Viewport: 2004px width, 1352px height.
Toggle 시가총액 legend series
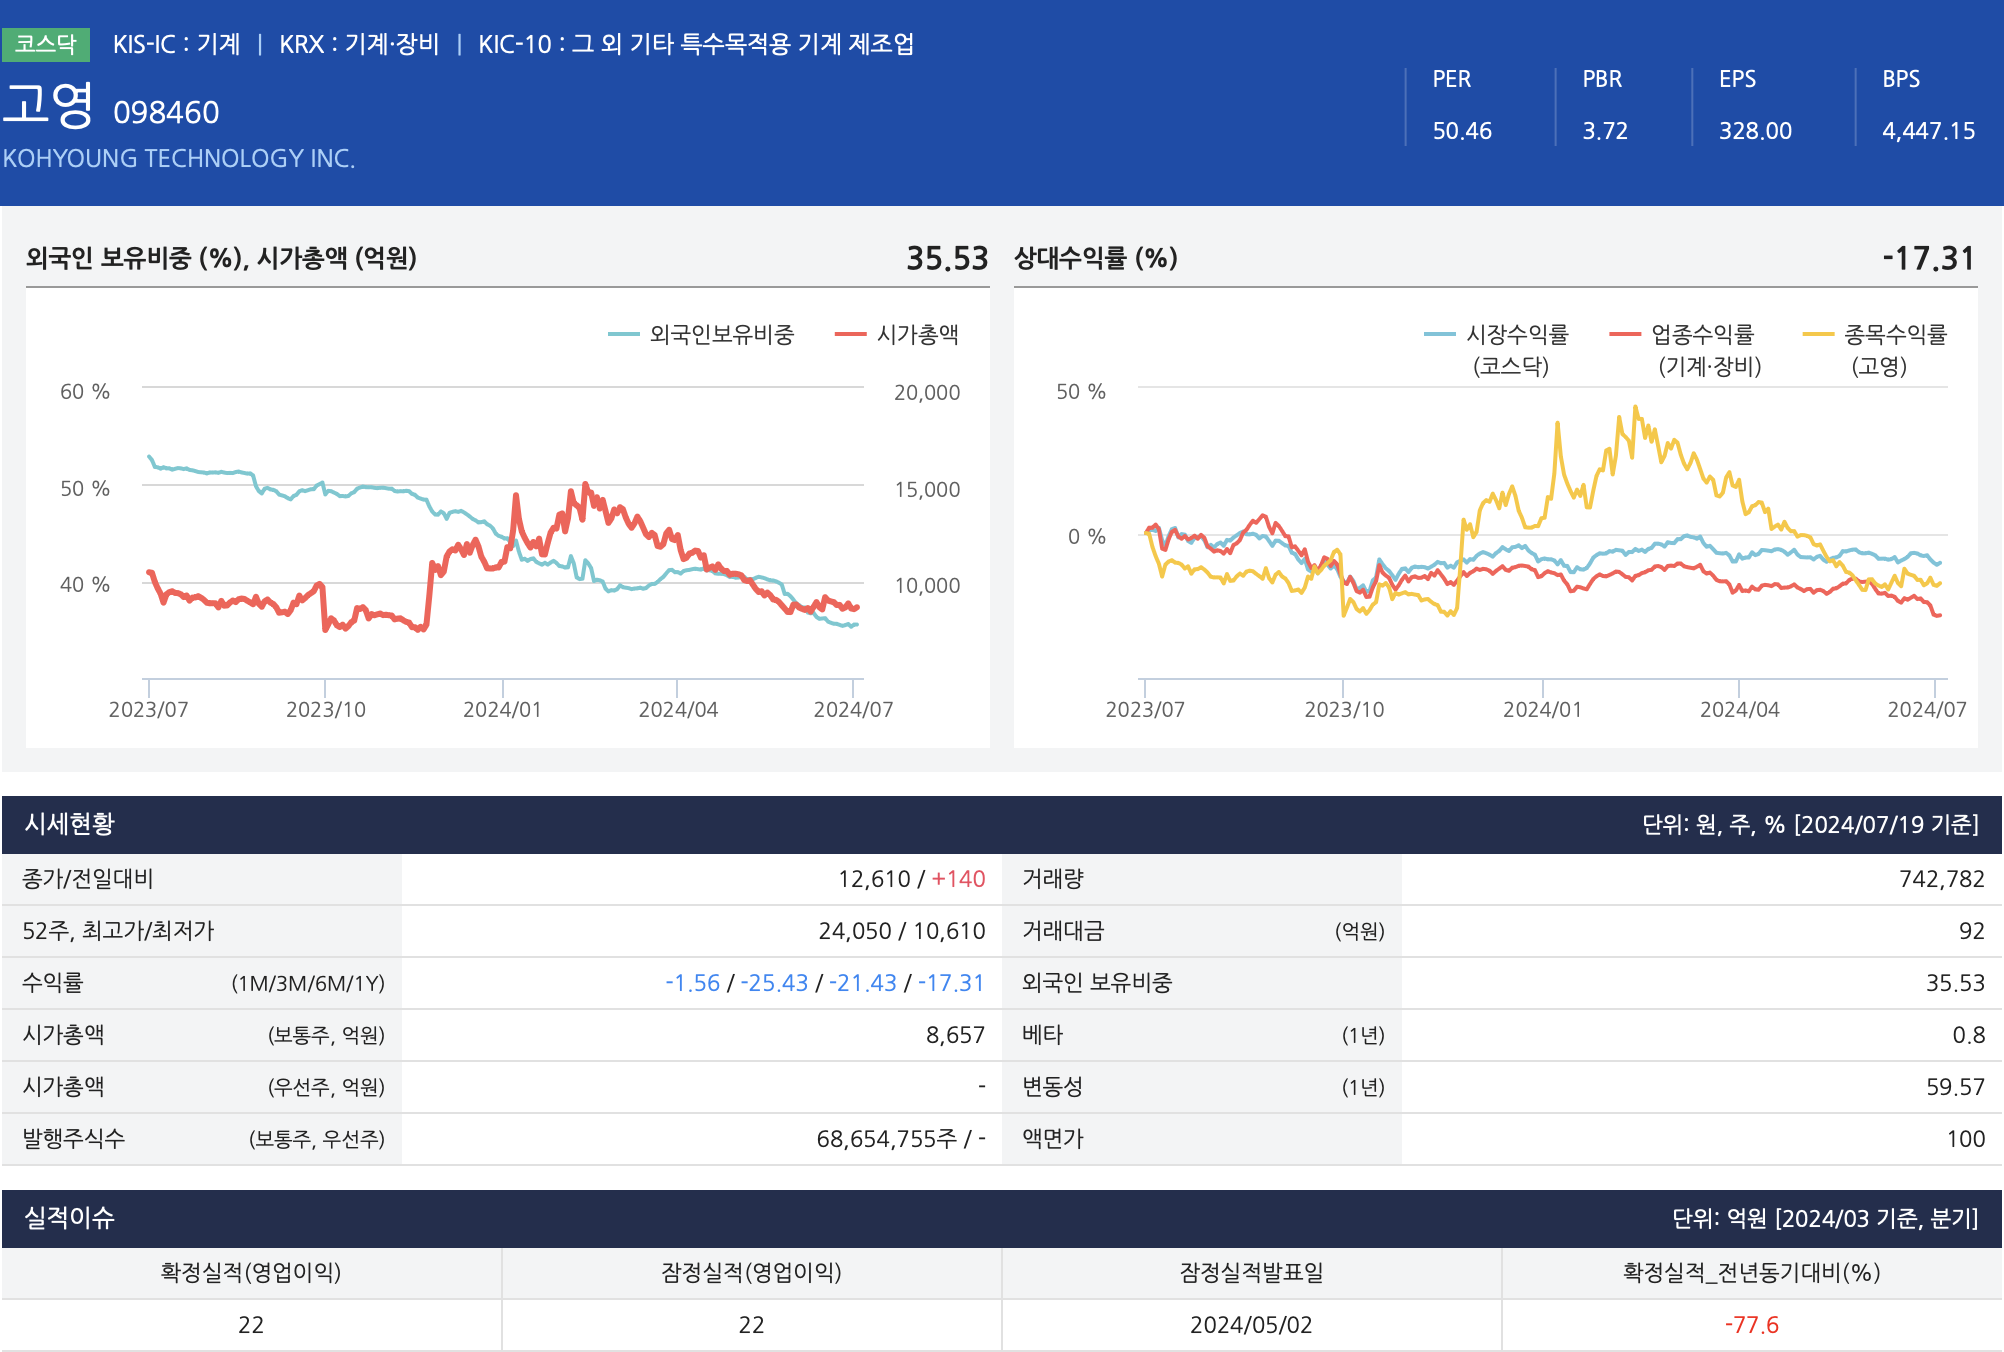pos(916,335)
